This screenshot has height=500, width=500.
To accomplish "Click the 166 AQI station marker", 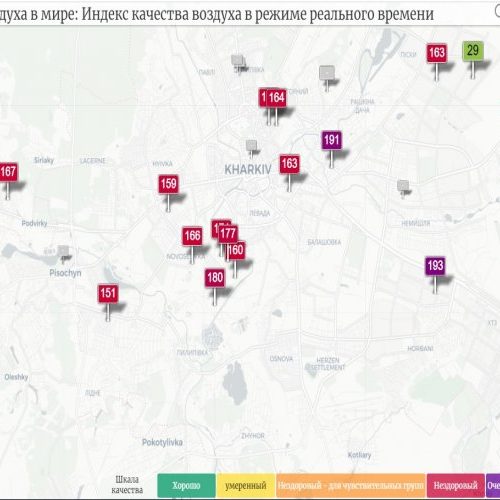I will pos(192,236).
